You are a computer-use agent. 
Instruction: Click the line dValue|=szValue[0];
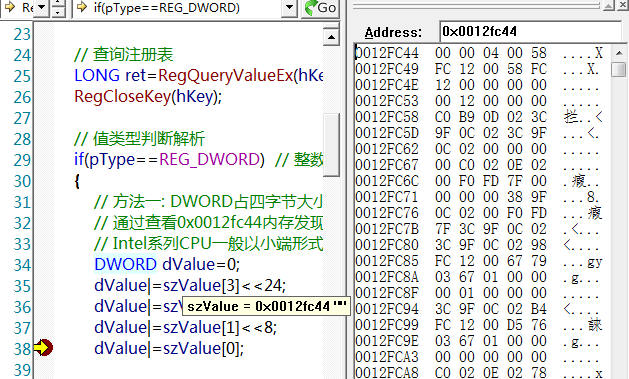(x=169, y=349)
